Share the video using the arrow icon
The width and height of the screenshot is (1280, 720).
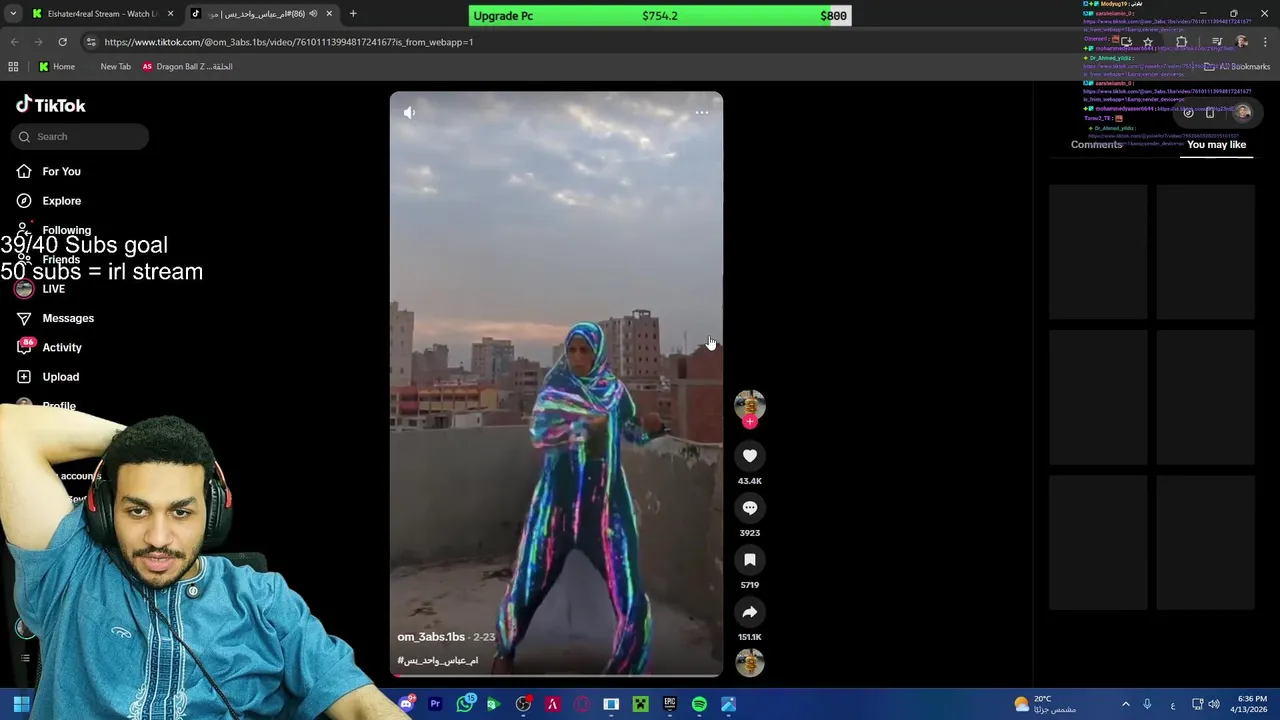click(749, 612)
